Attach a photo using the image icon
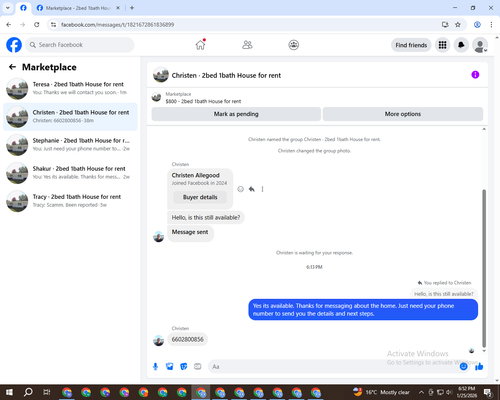This screenshot has width=500, height=400. click(x=170, y=367)
